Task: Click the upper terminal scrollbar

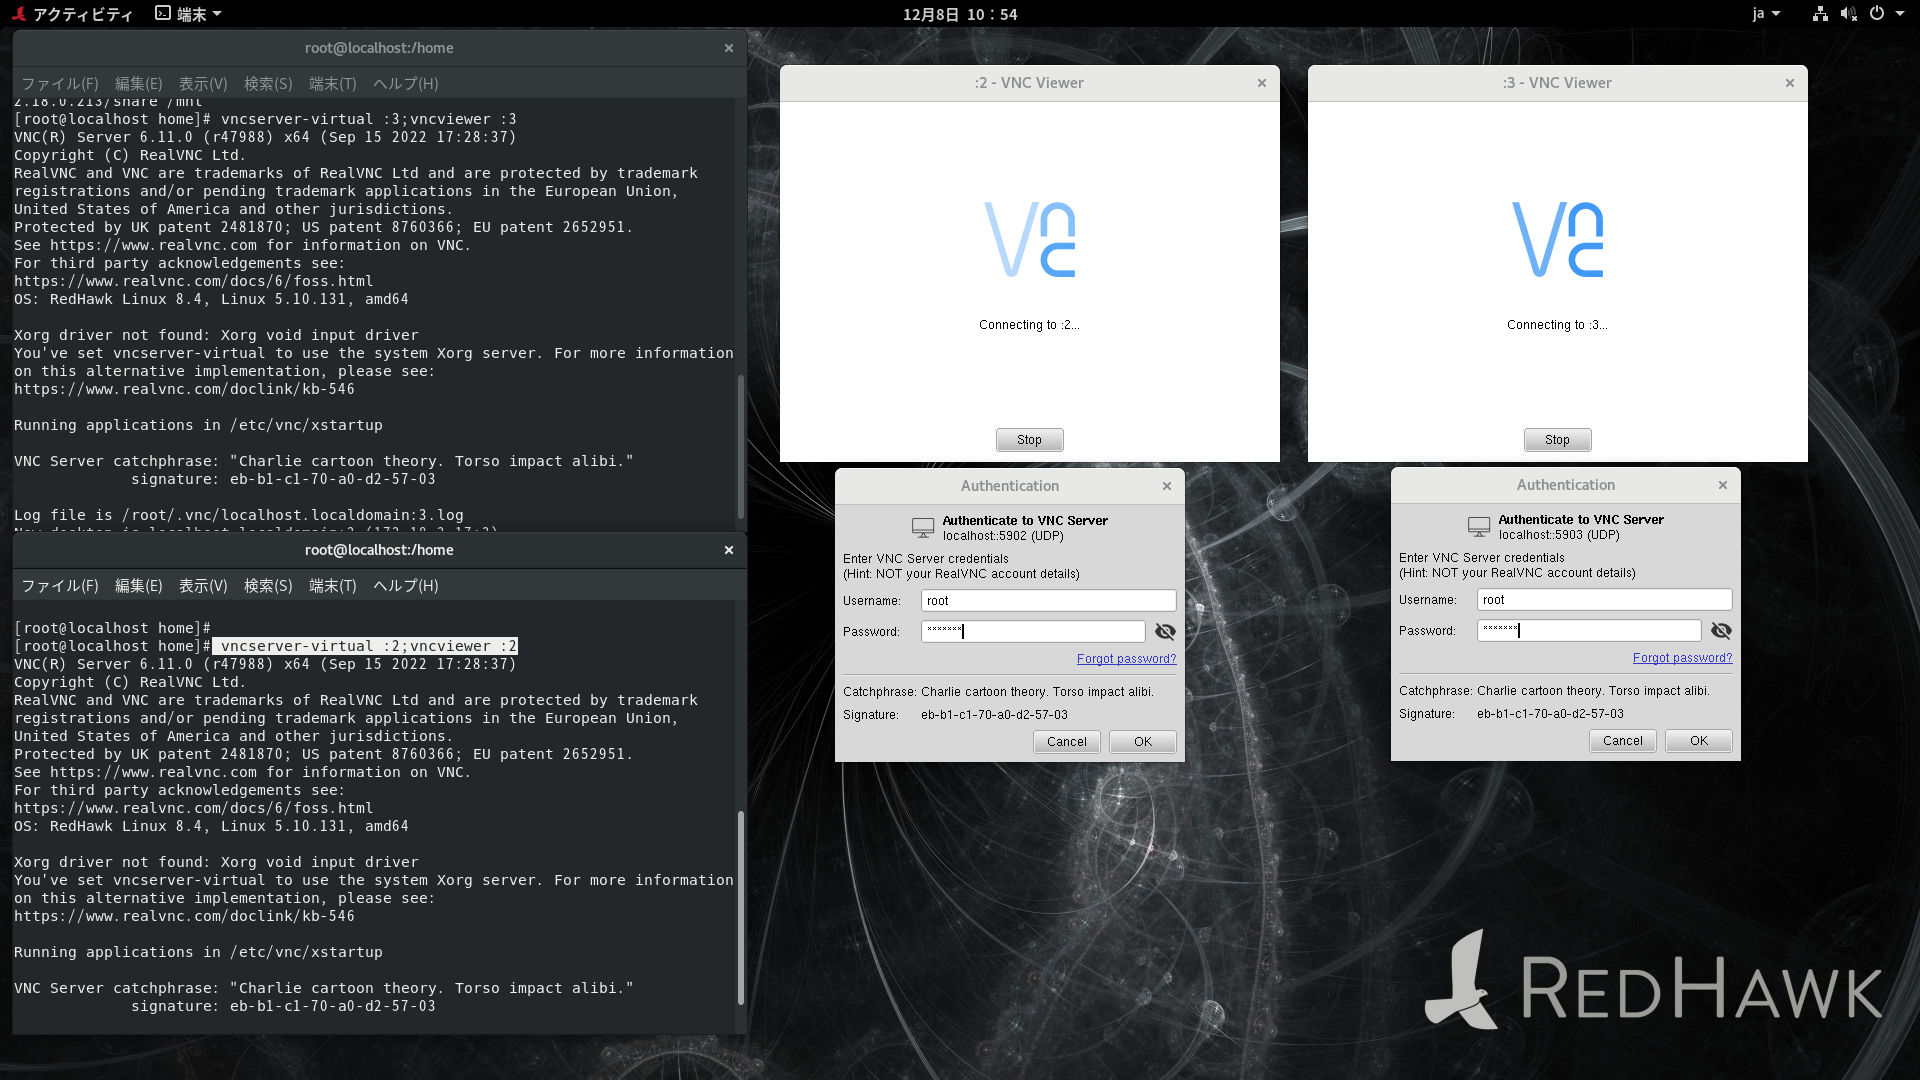Action: [x=740, y=445]
